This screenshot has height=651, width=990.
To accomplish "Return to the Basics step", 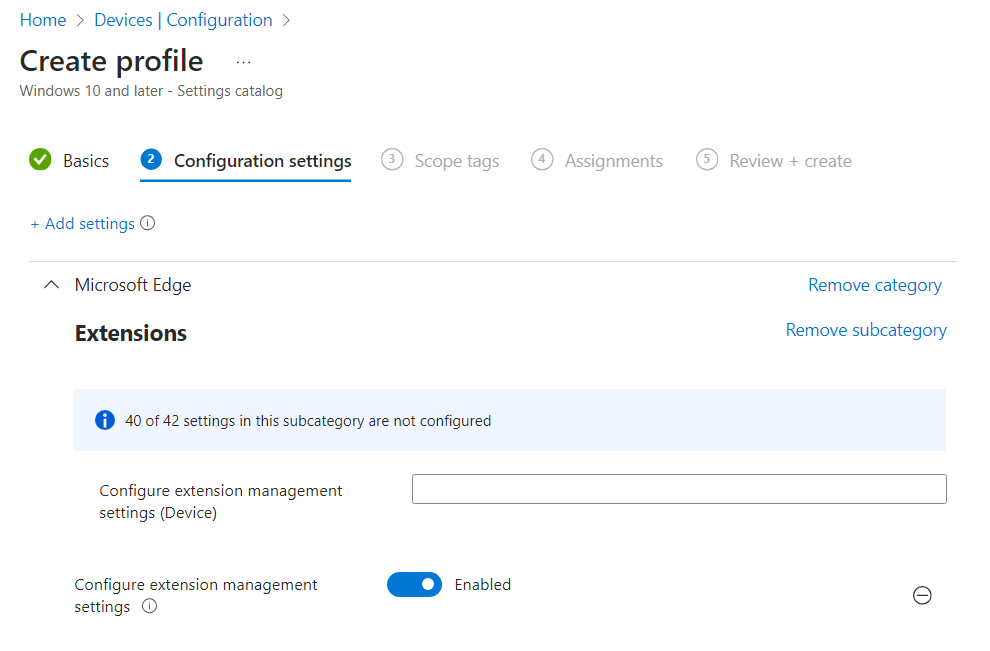I will coord(85,160).
